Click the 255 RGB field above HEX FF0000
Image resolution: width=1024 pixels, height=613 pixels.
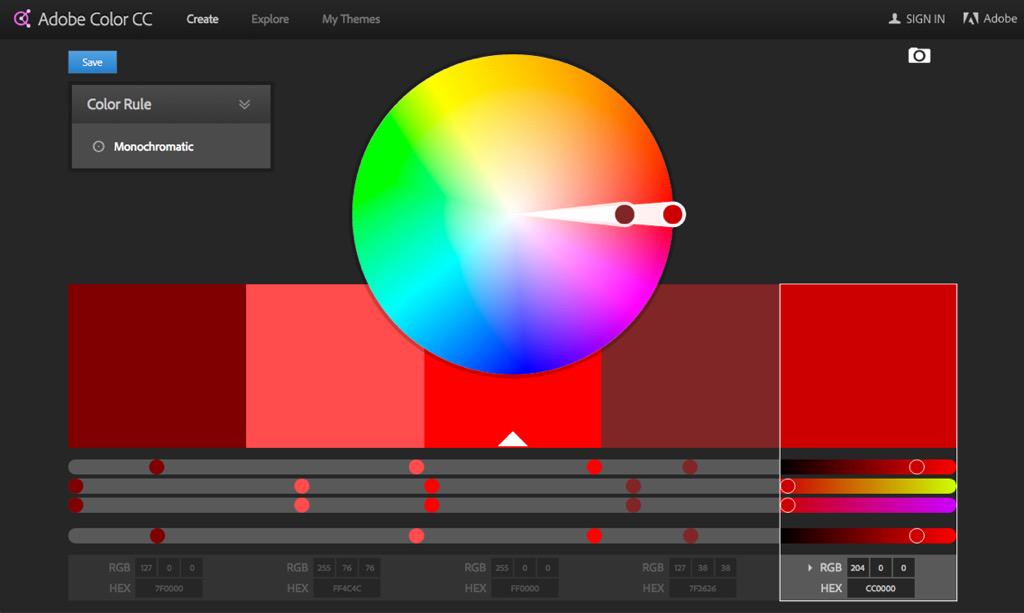pyautogui.click(x=502, y=568)
